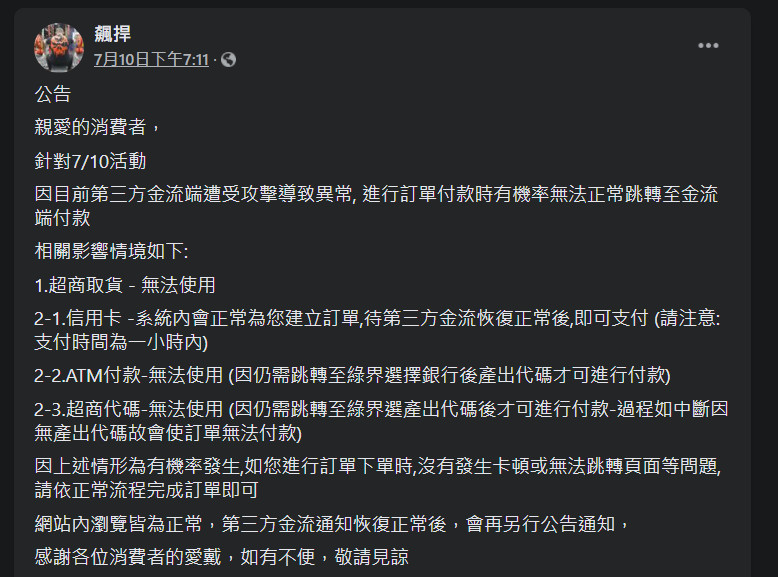Click the 因目前第三方金流端遭受攻擊 sentence
778x577 pixels.
[x=375, y=193]
